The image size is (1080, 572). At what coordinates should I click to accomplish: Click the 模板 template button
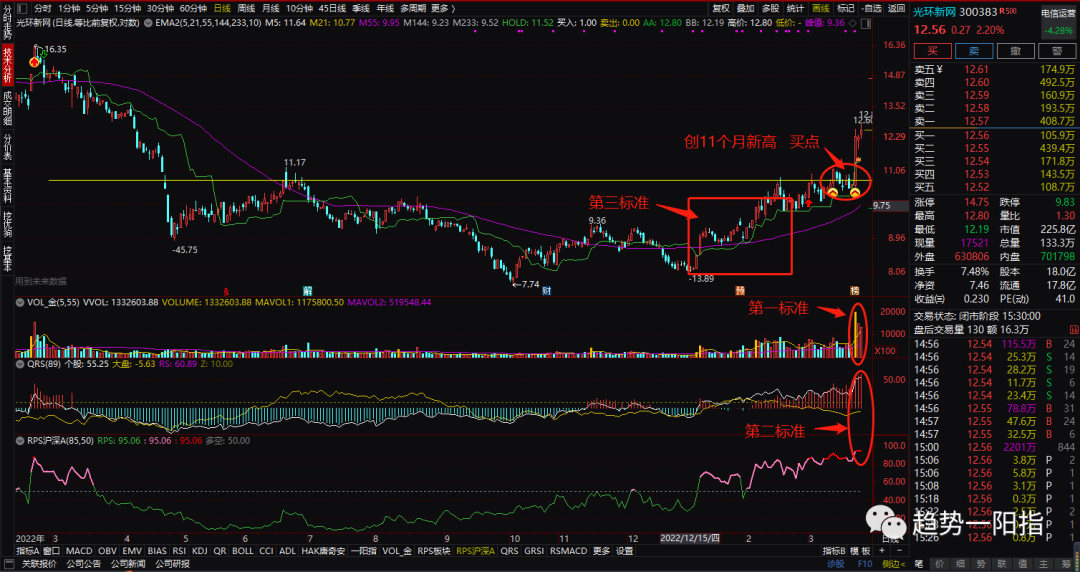click(860, 551)
